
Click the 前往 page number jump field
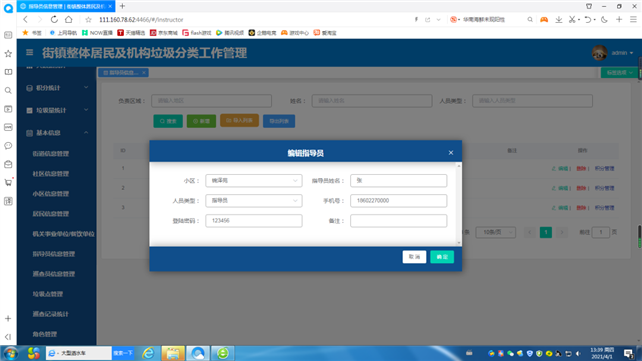tap(601, 232)
